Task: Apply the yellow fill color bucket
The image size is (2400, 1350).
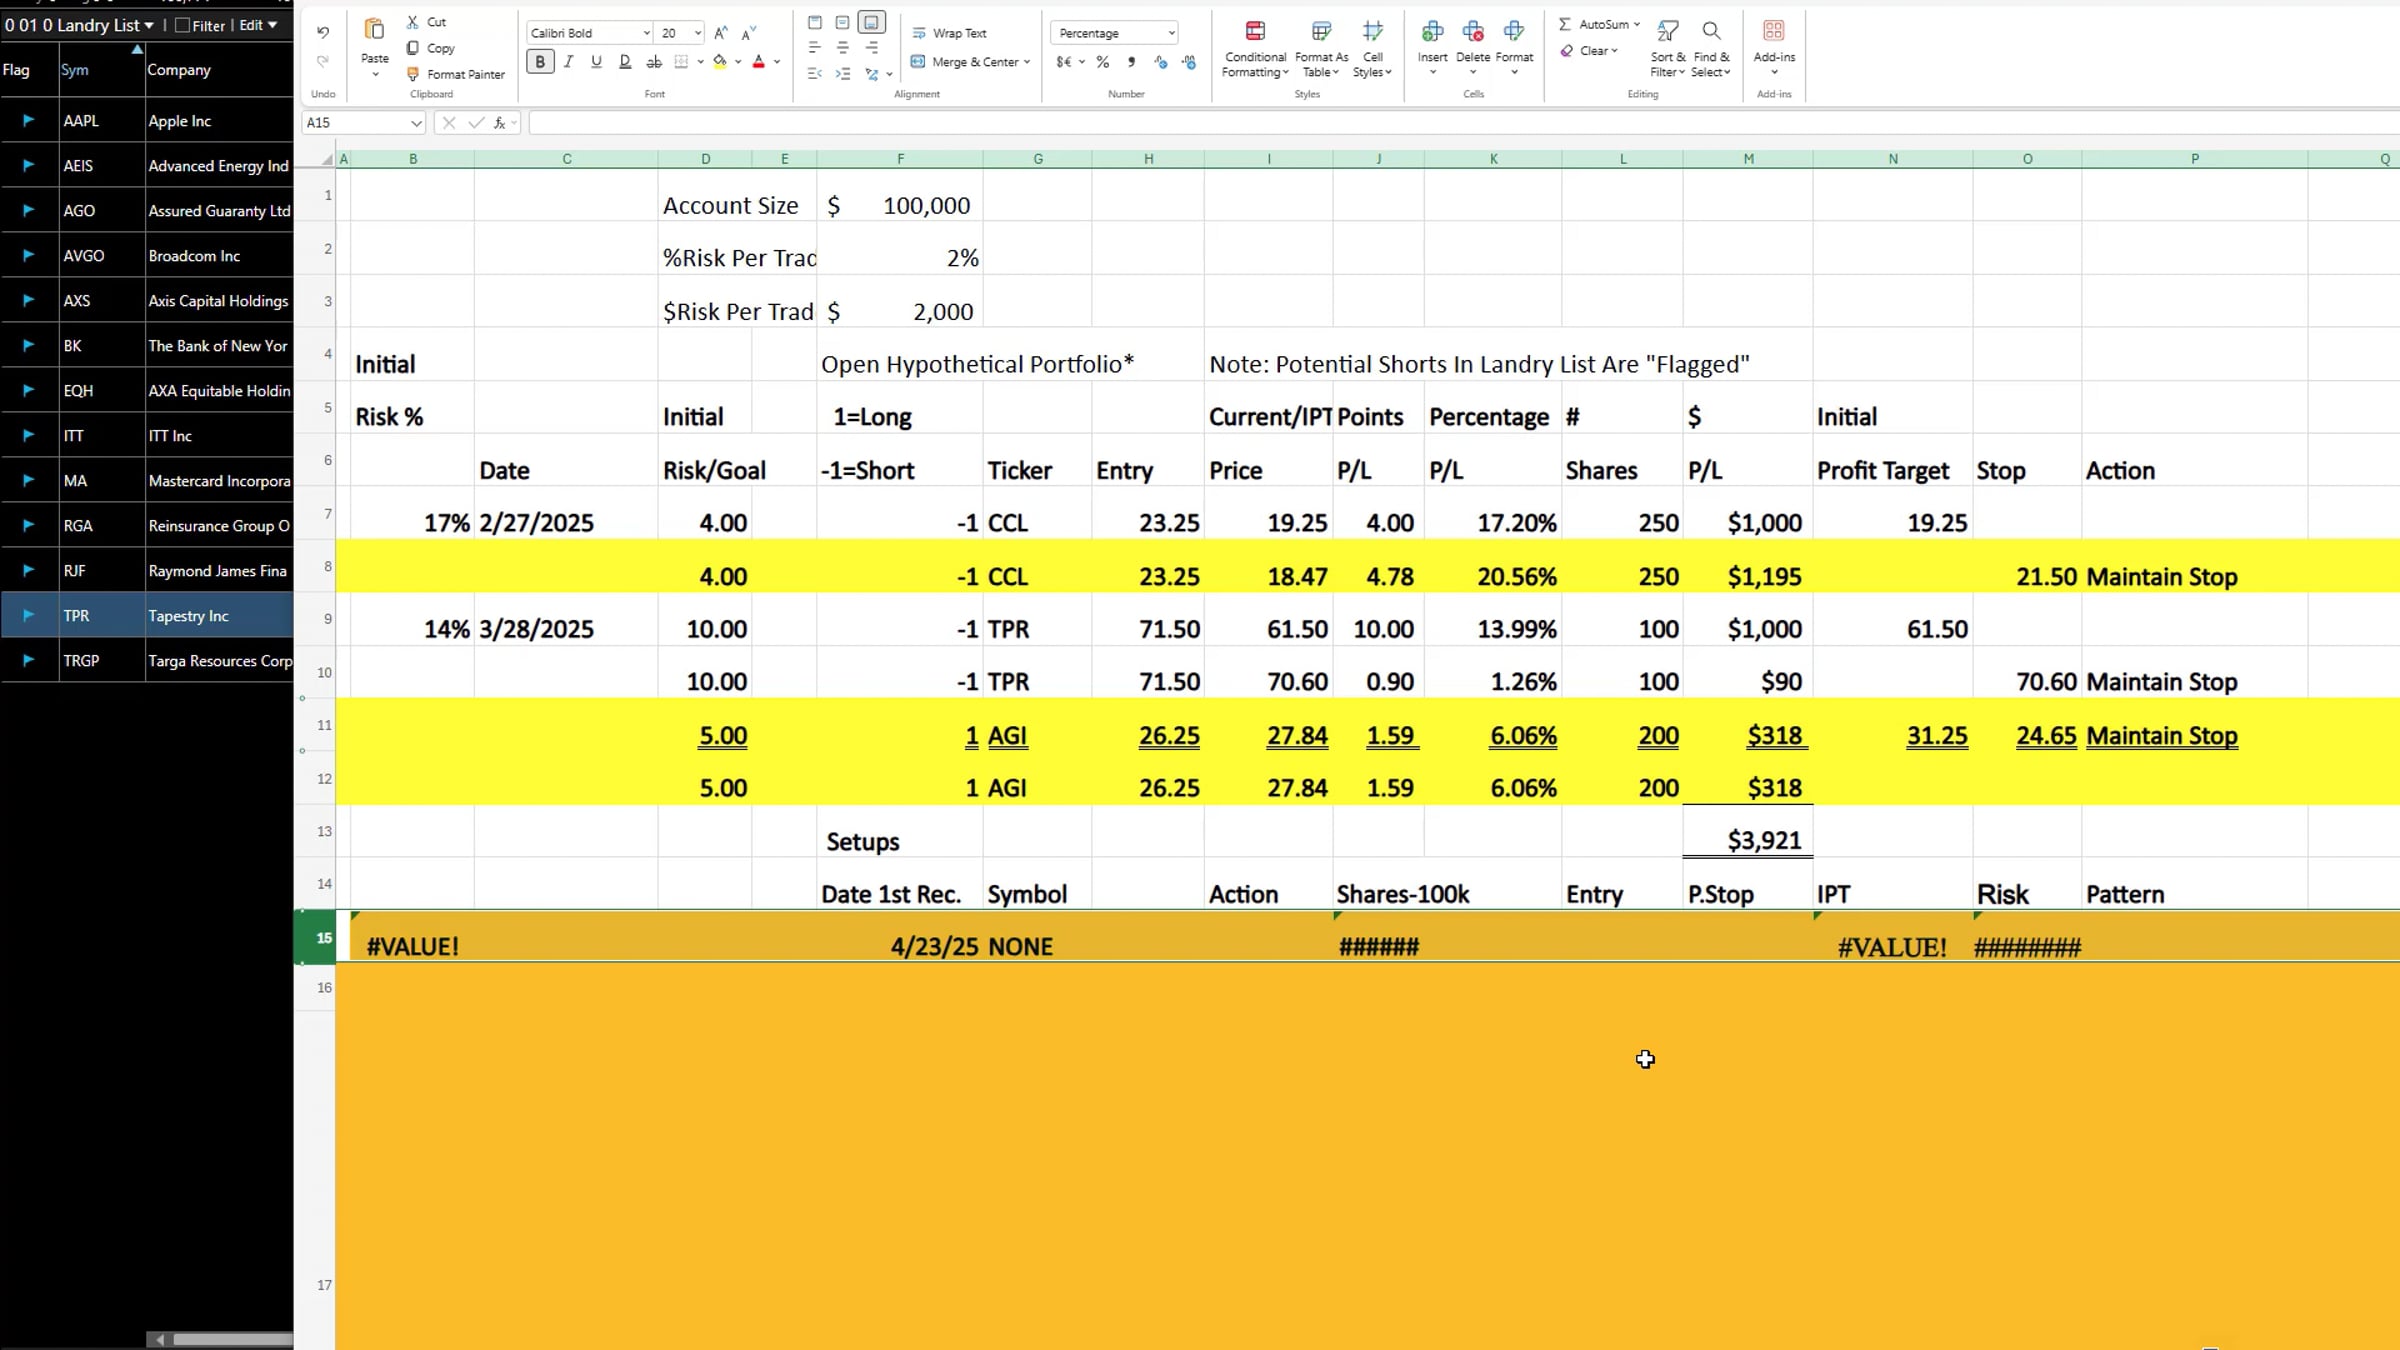Action: (x=719, y=62)
